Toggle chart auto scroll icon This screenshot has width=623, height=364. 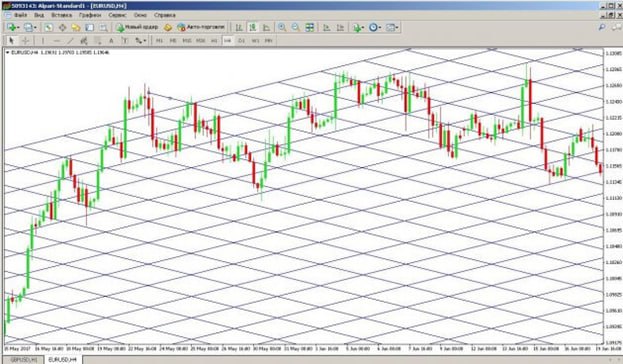pyautogui.click(x=327, y=27)
